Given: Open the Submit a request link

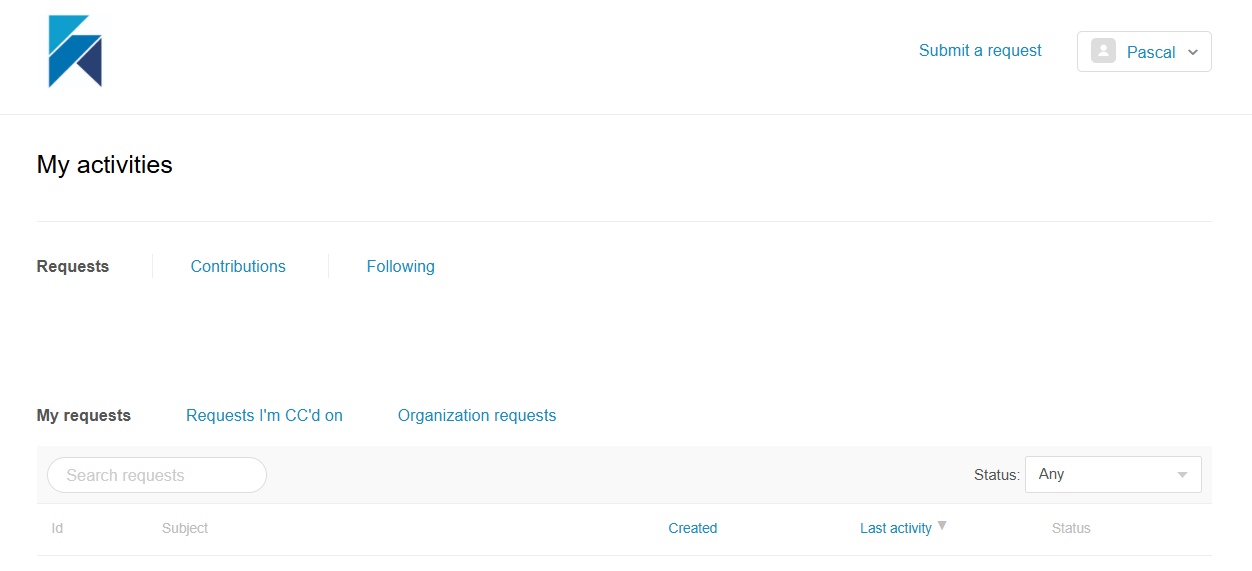Looking at the screenshot, I should 980,51.
